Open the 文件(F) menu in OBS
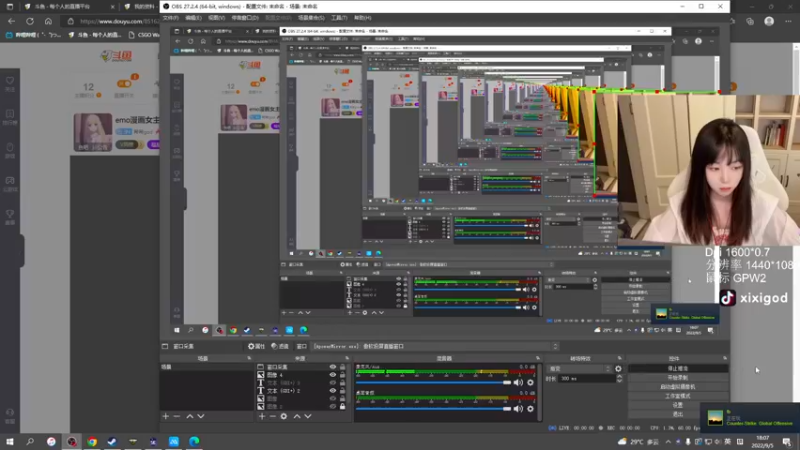 pos(170,18)
